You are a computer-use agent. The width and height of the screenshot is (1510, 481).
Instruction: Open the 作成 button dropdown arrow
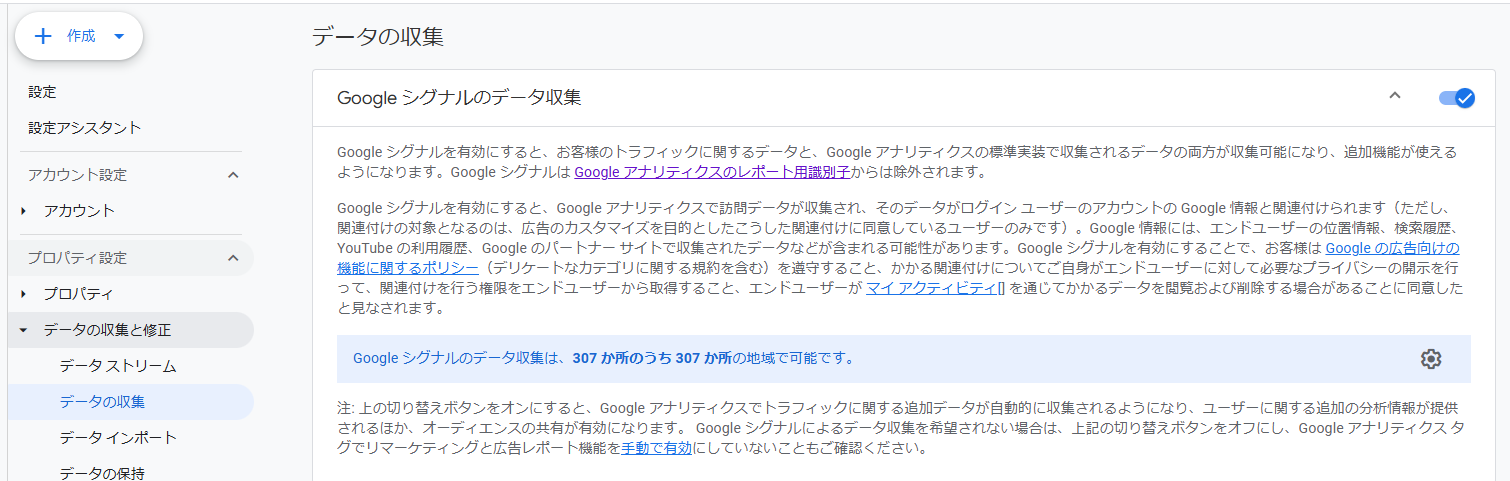pos(119,36)
